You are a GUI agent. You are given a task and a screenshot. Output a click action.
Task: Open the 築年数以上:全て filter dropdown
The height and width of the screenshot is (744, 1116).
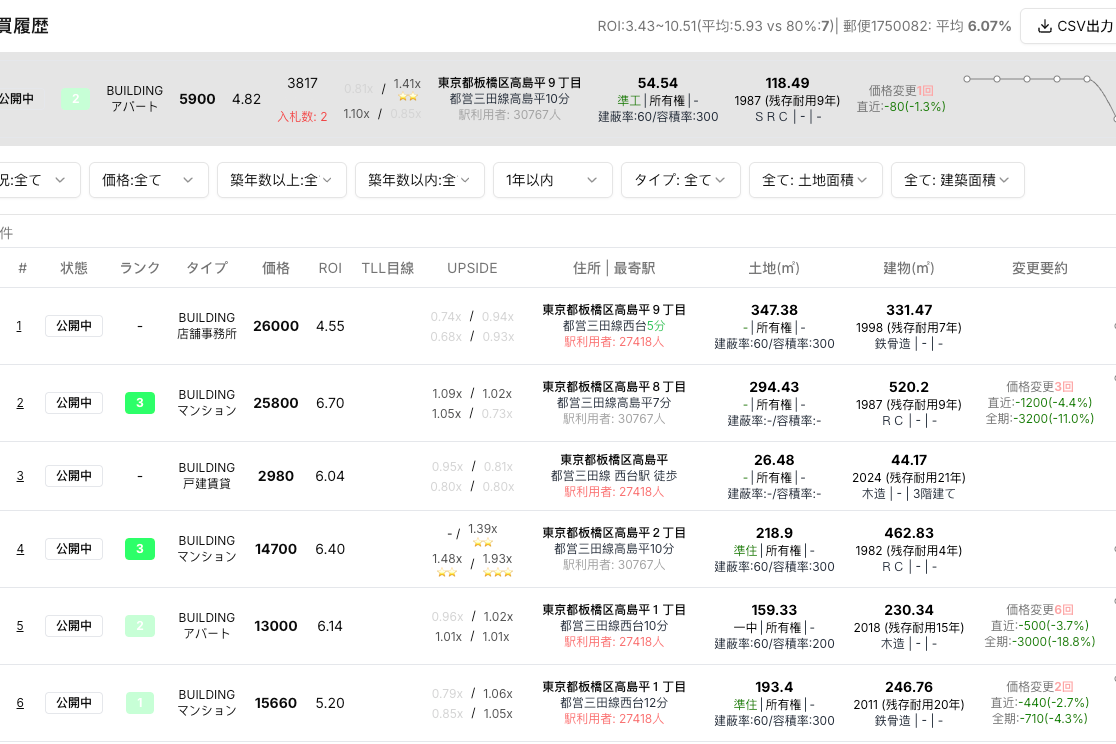click(282, 180)
